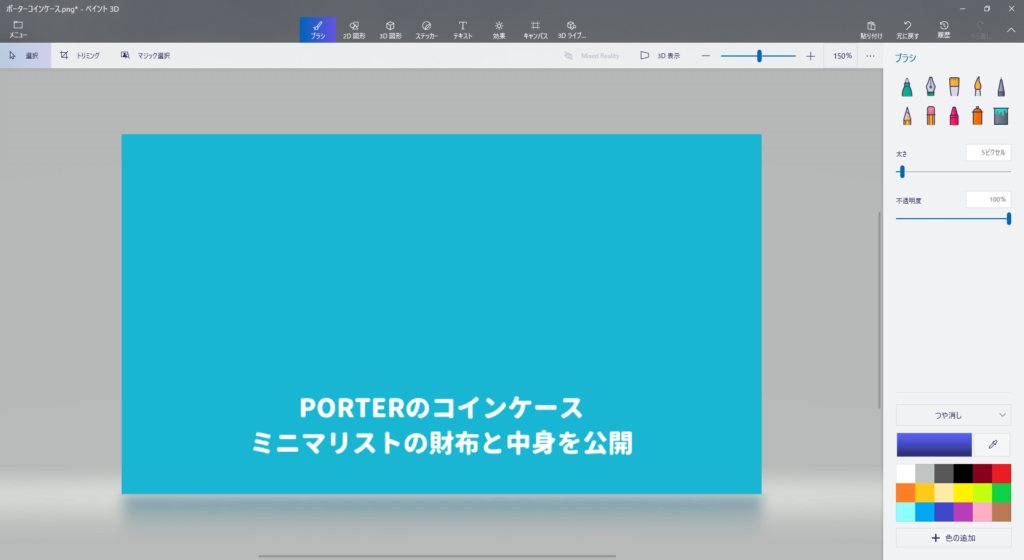The image size is (1024, 560).
Task: Open the more options ellipsis
Action: (x=870, y=56)
